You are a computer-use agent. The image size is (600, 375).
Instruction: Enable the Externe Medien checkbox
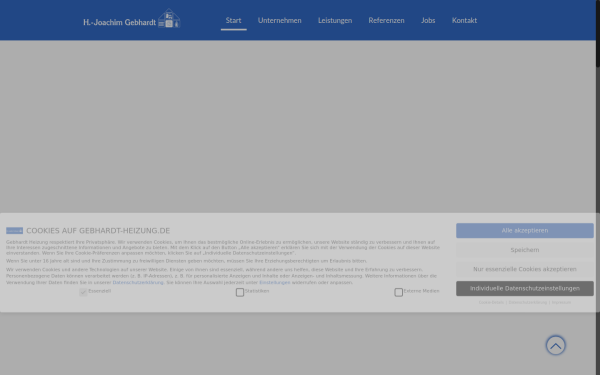(398, 292)
